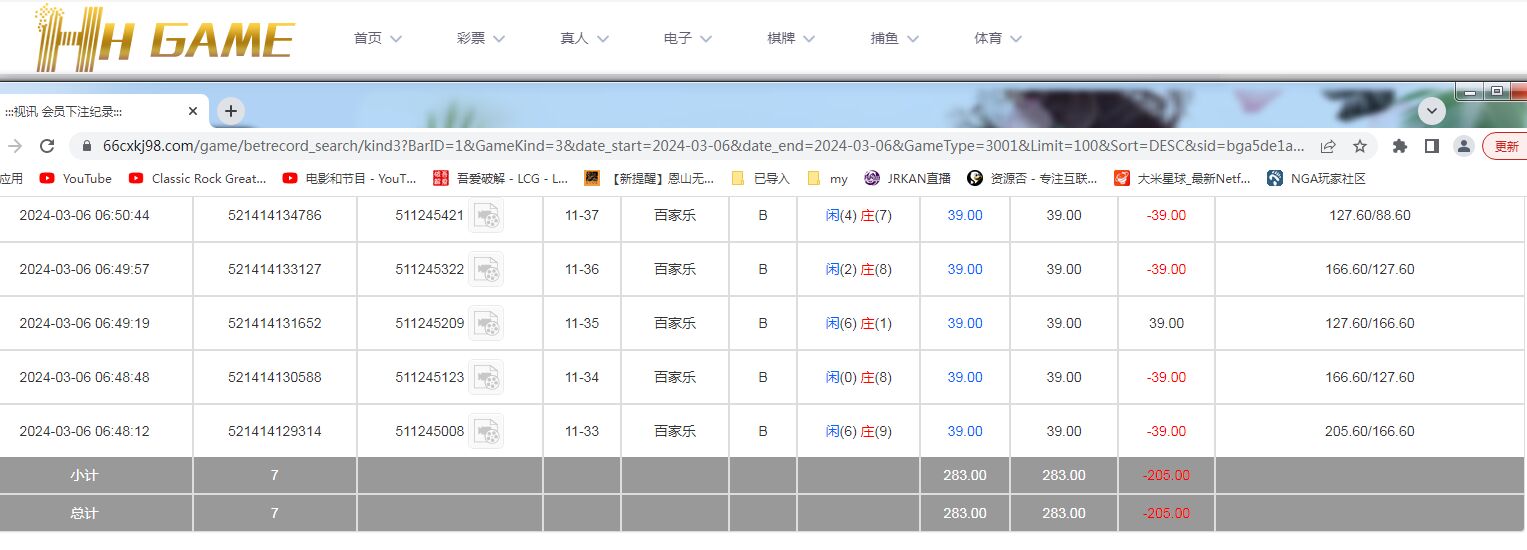Open the extensions puzzle icon
Image resolution: width=1527 pixels, height=550 pixels.
tap(1400, 146)
